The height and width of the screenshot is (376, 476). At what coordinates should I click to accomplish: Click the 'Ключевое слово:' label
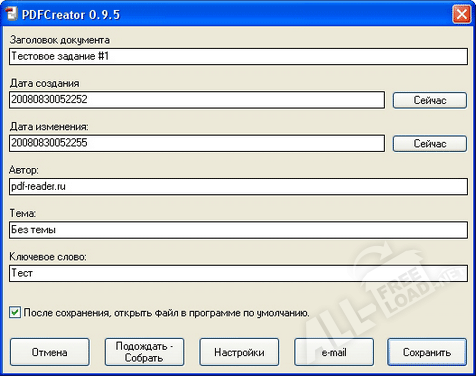tap(48, 257)
